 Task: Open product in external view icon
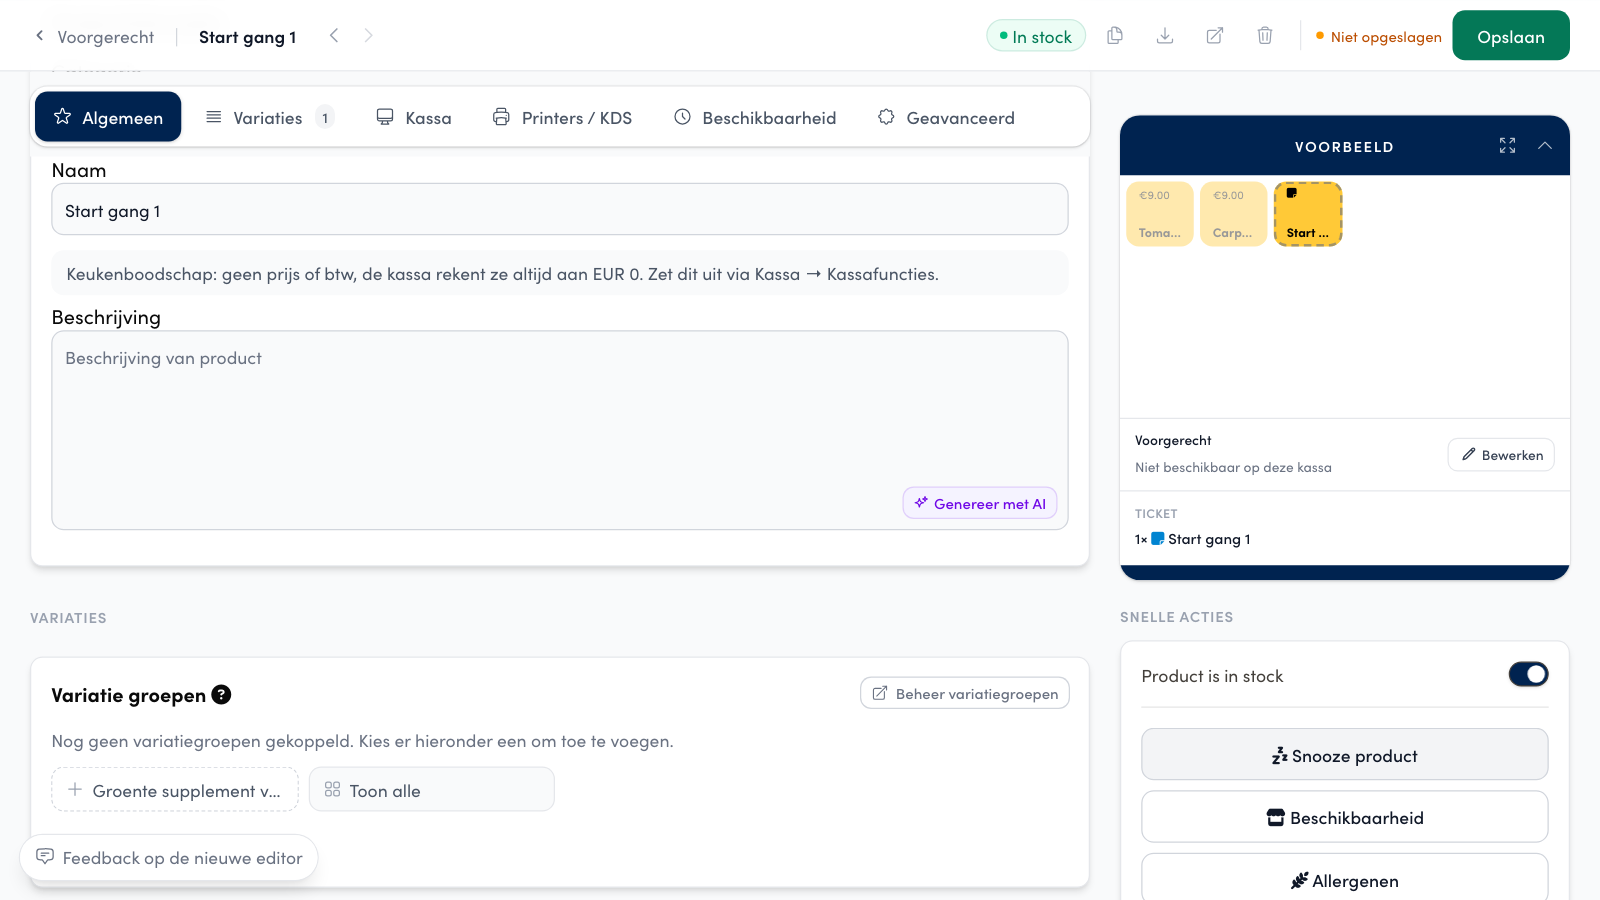(1215, 36)
